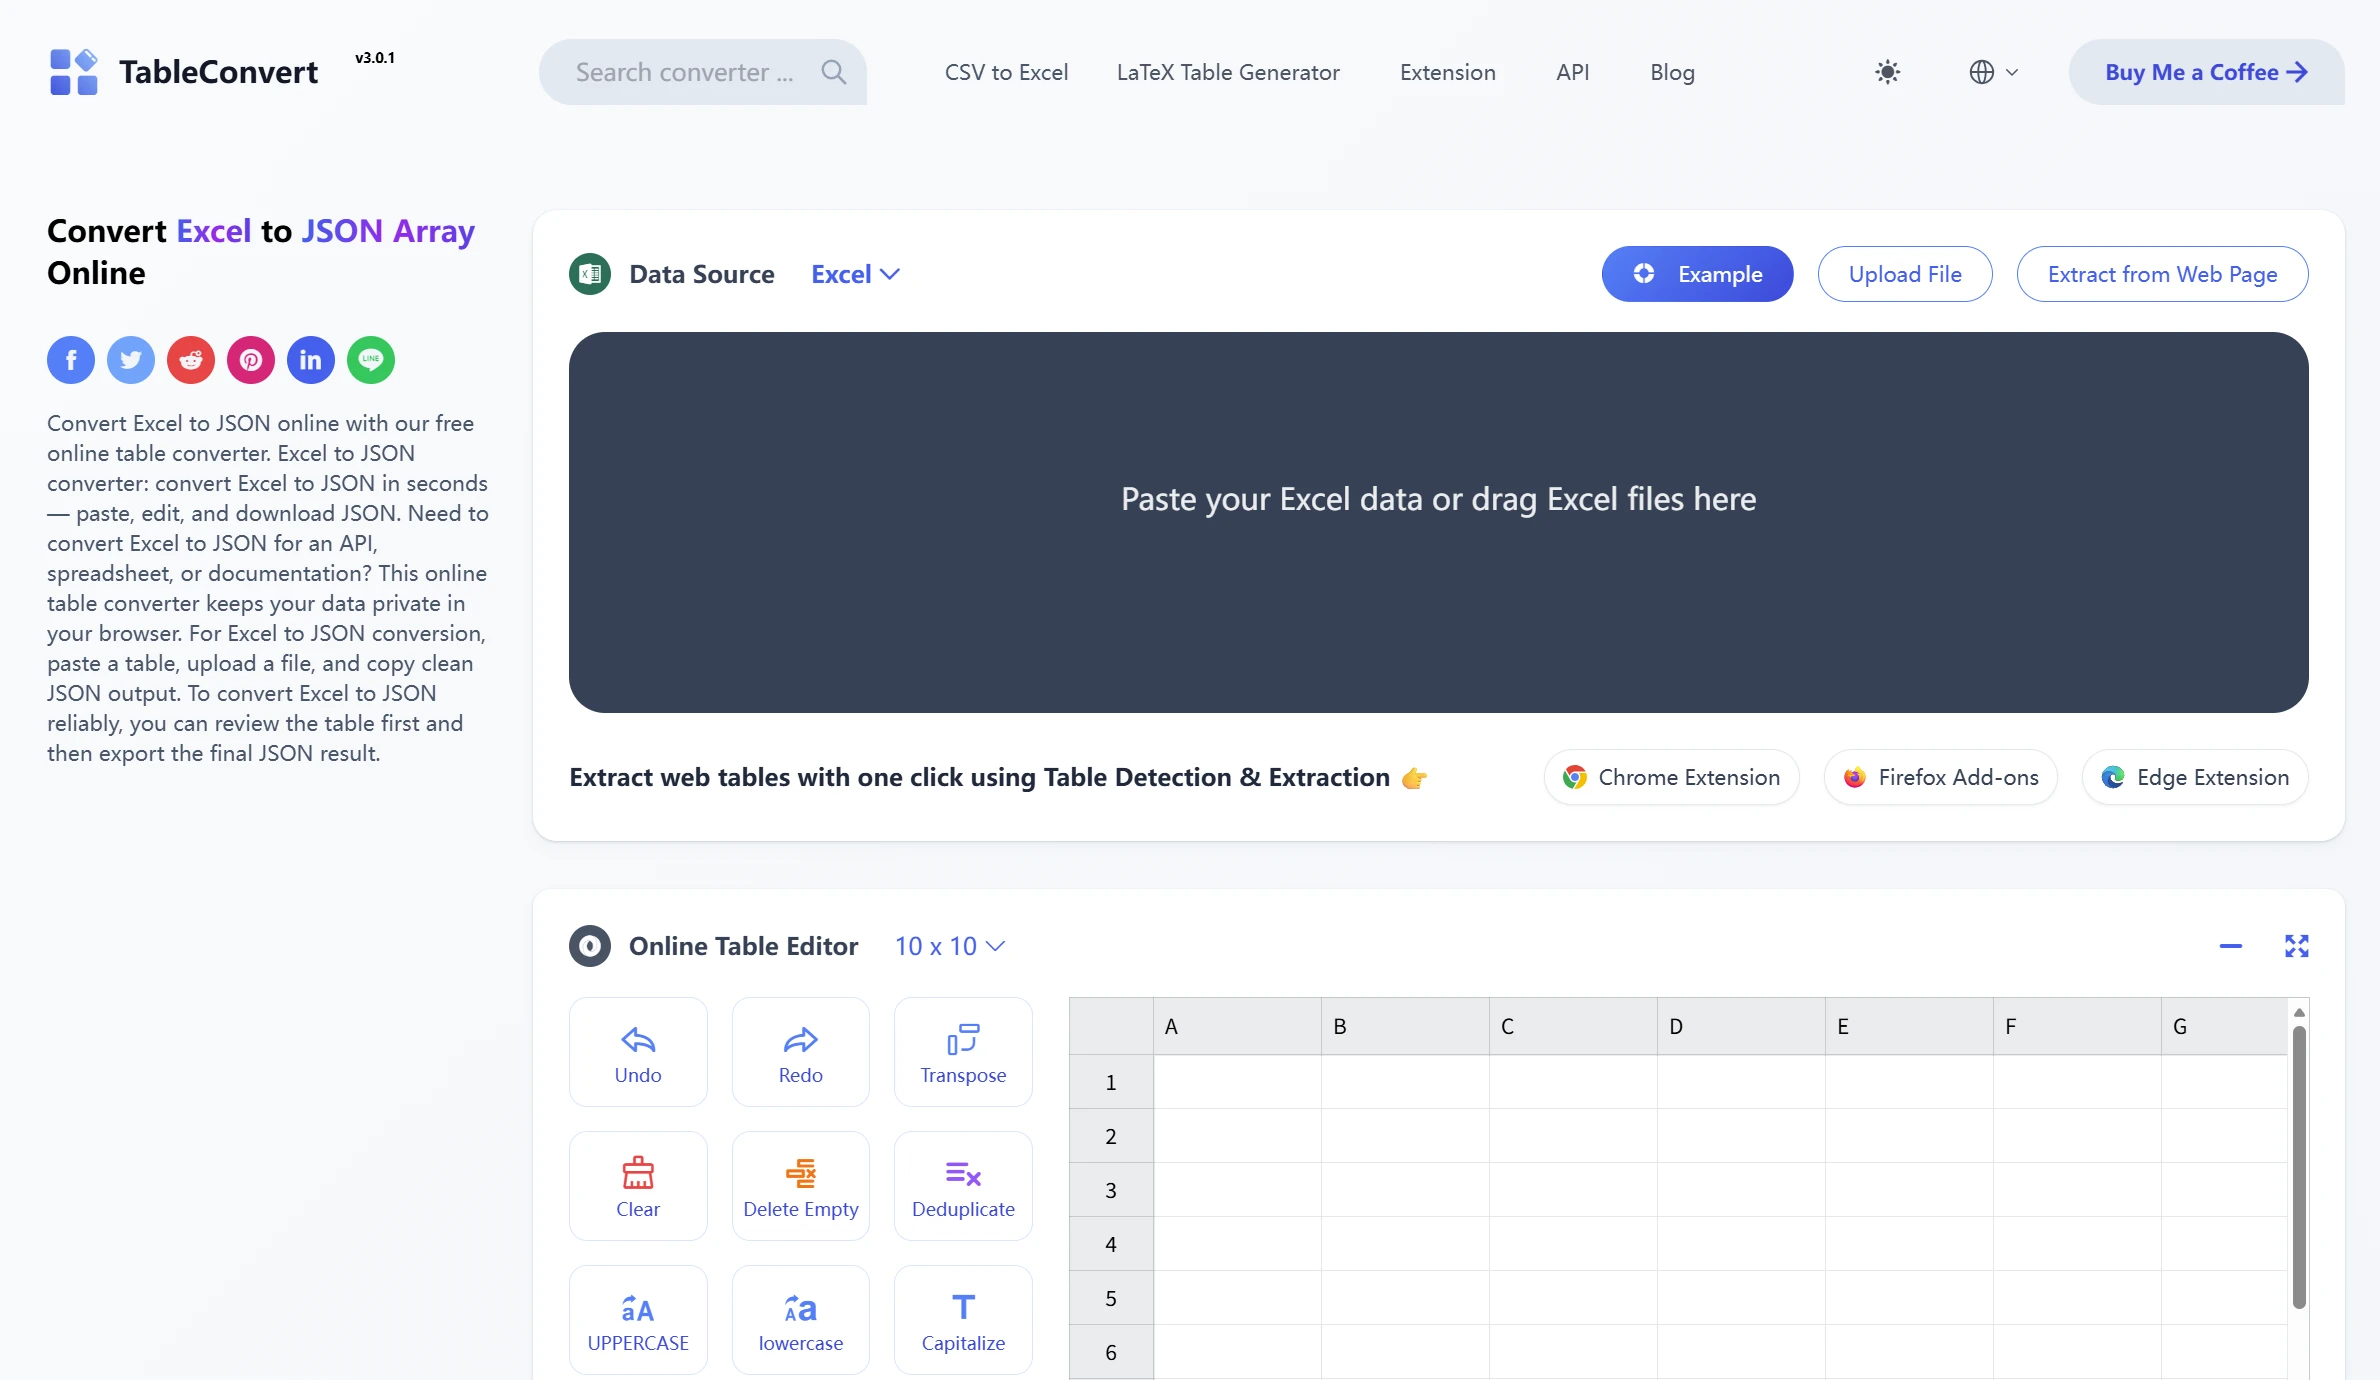Image resolution: width=2380 pixels, height=1380 pixels.
Task: Click the Excel paste/drop area
Action: 1438,522
